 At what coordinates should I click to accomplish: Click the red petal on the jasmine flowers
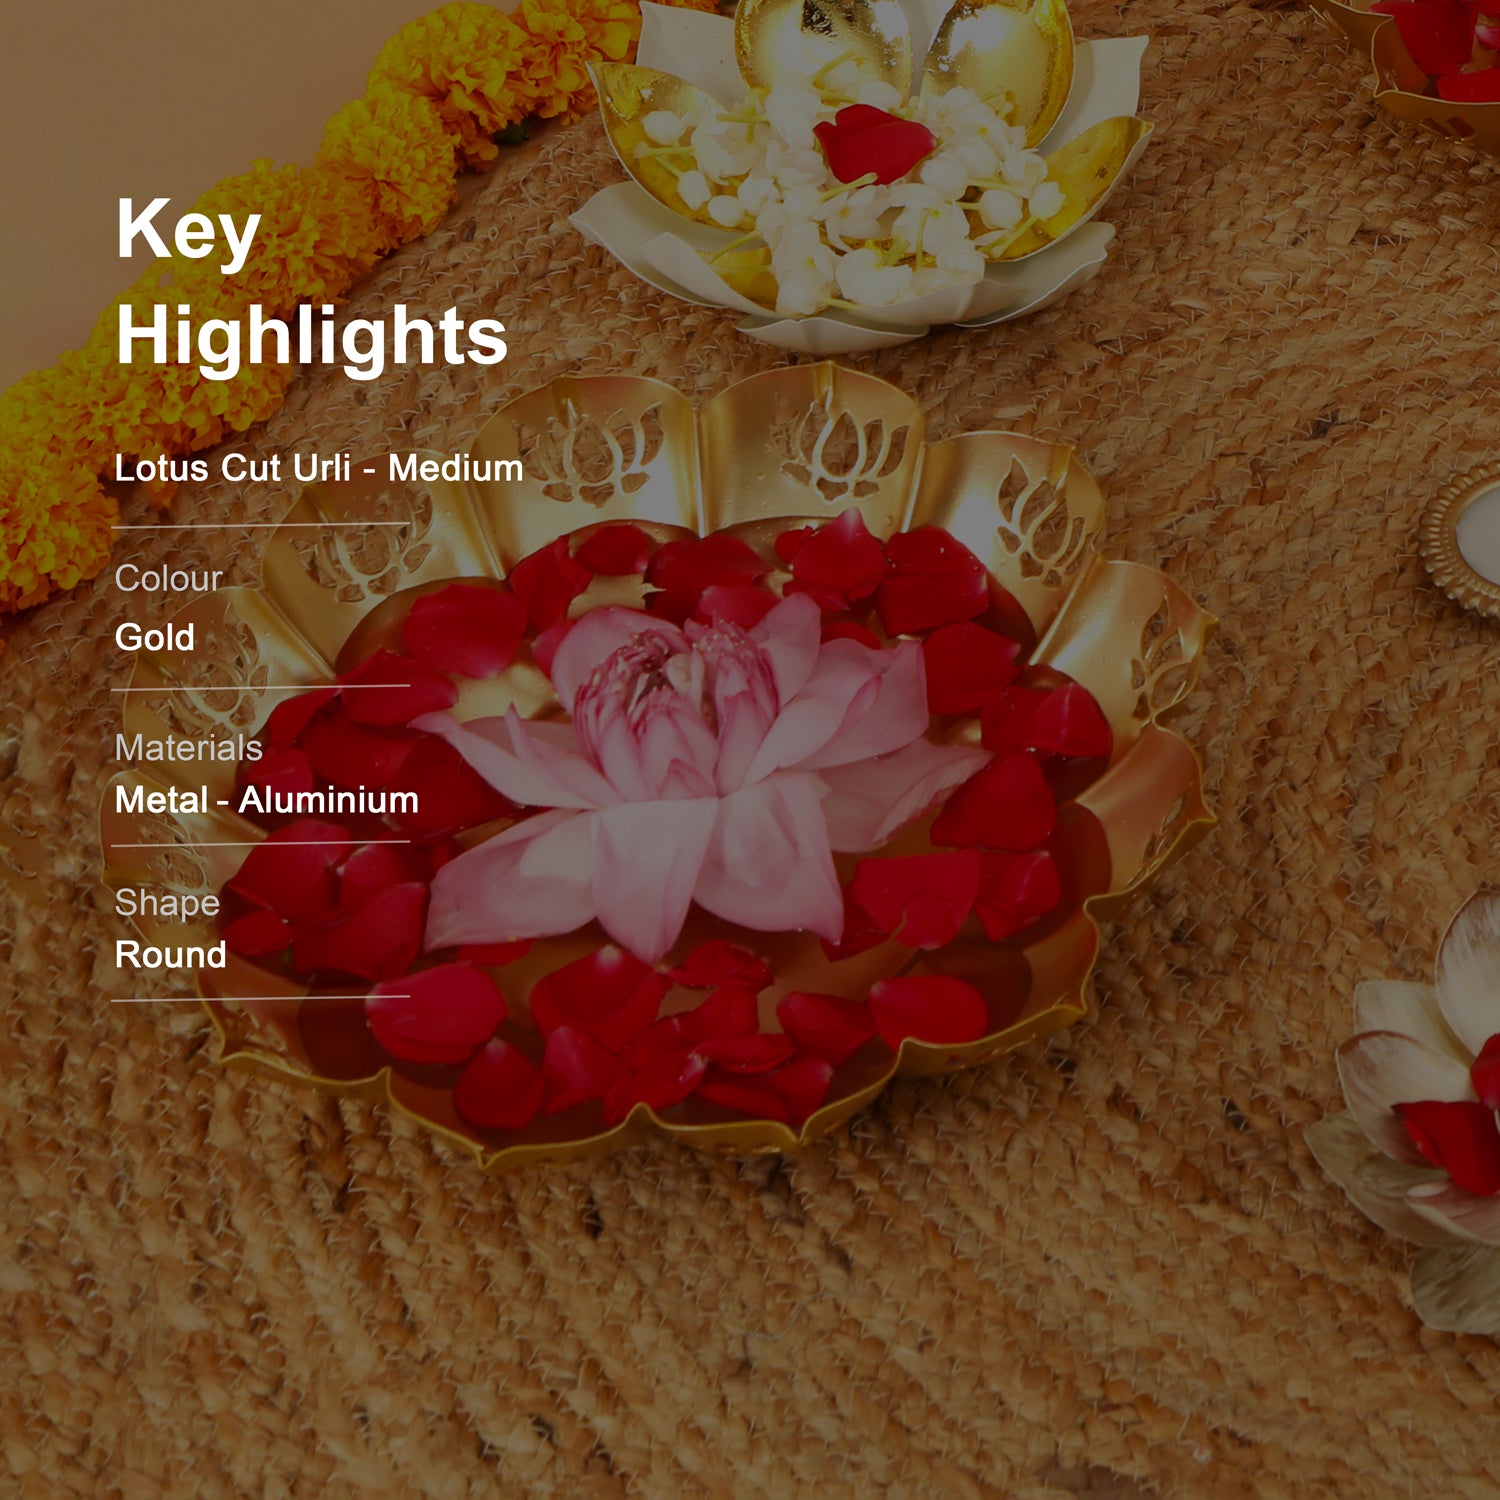(875, 143)
